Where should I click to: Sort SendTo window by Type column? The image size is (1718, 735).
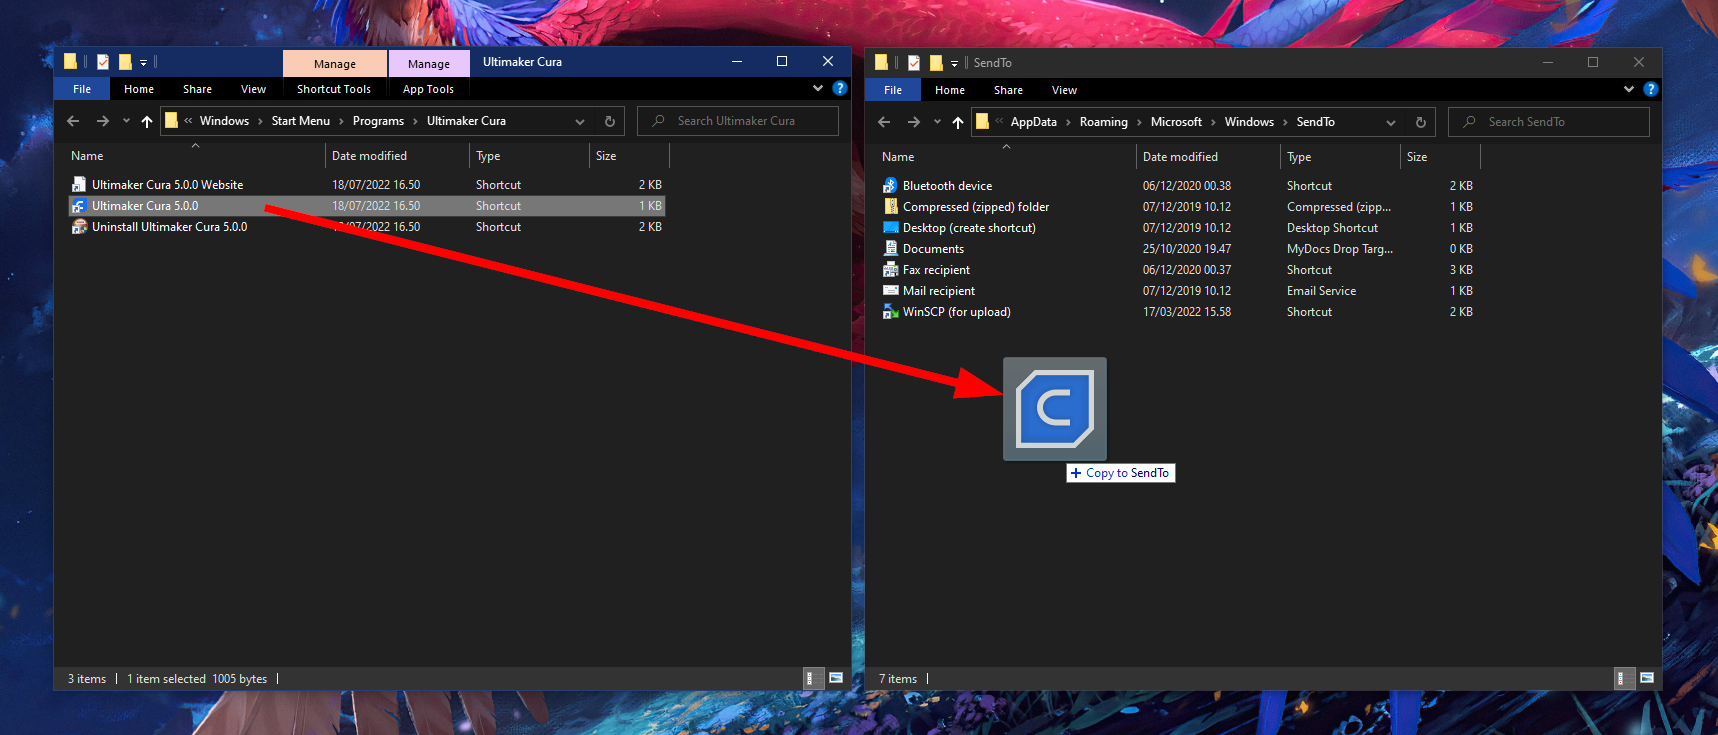pos(1340,157)
